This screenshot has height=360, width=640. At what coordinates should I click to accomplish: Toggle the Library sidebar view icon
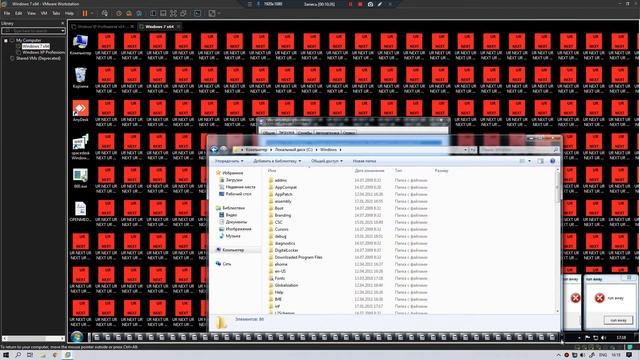(153, 13)
